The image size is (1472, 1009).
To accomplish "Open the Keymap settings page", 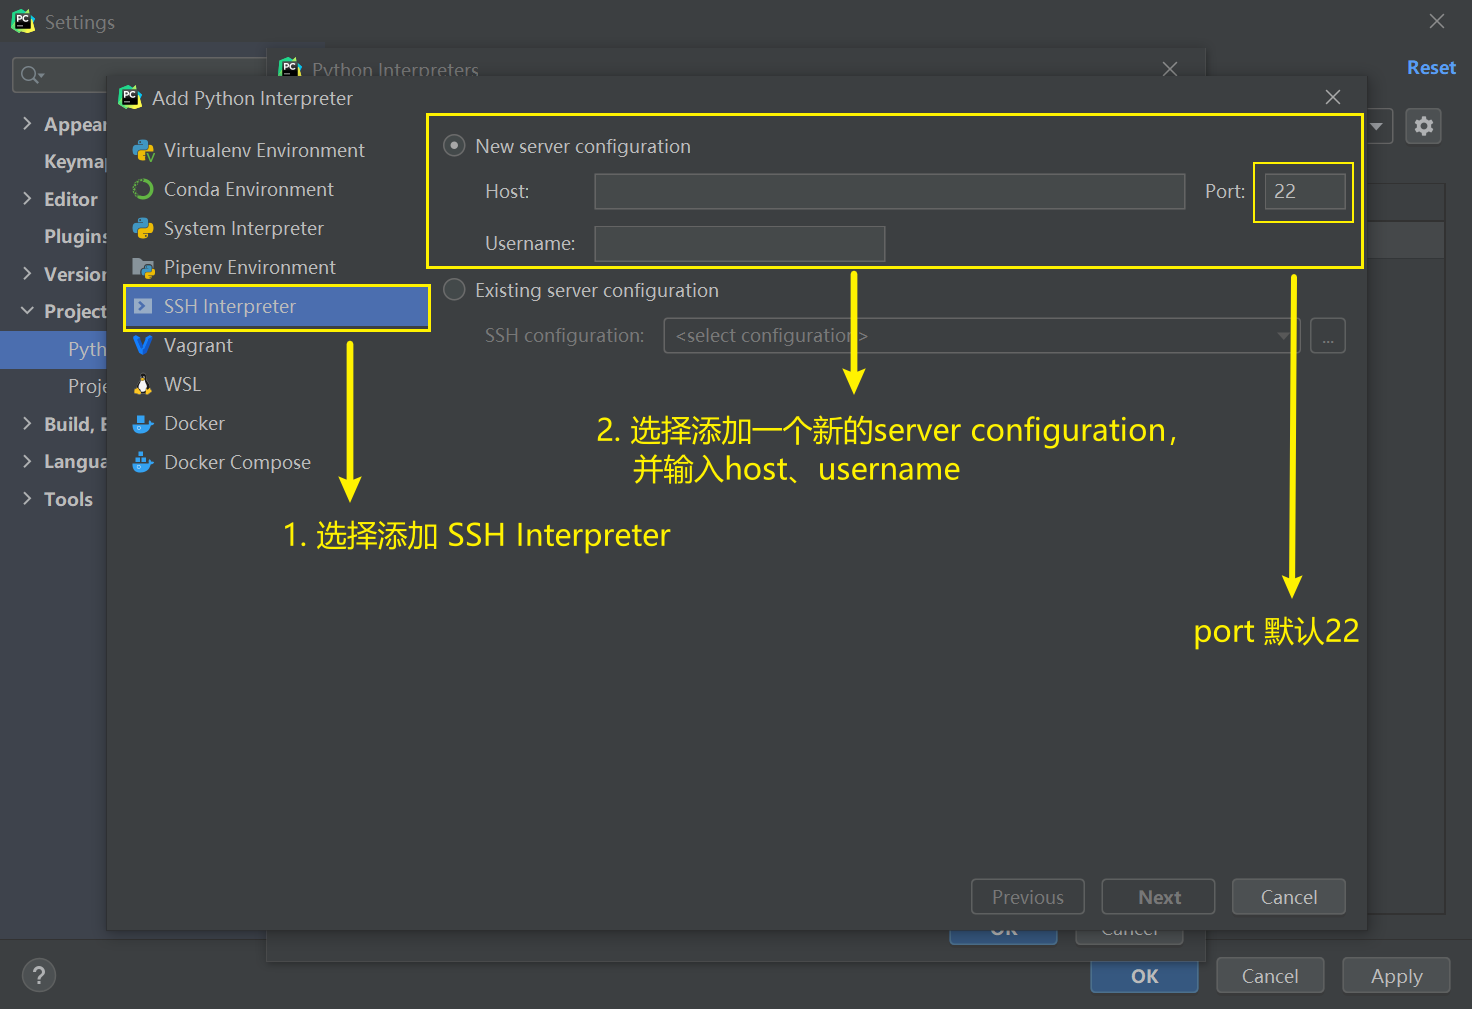I will coord(74,162).
